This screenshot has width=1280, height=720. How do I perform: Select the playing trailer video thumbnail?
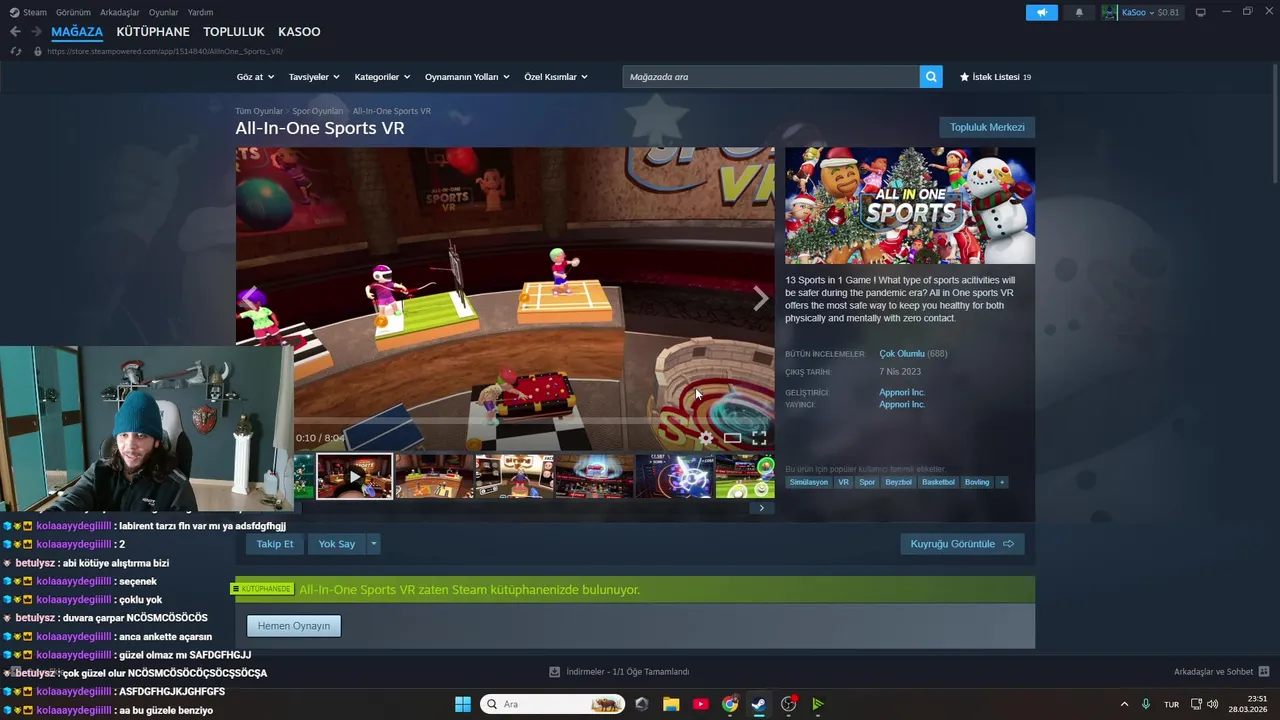[355, 476]
